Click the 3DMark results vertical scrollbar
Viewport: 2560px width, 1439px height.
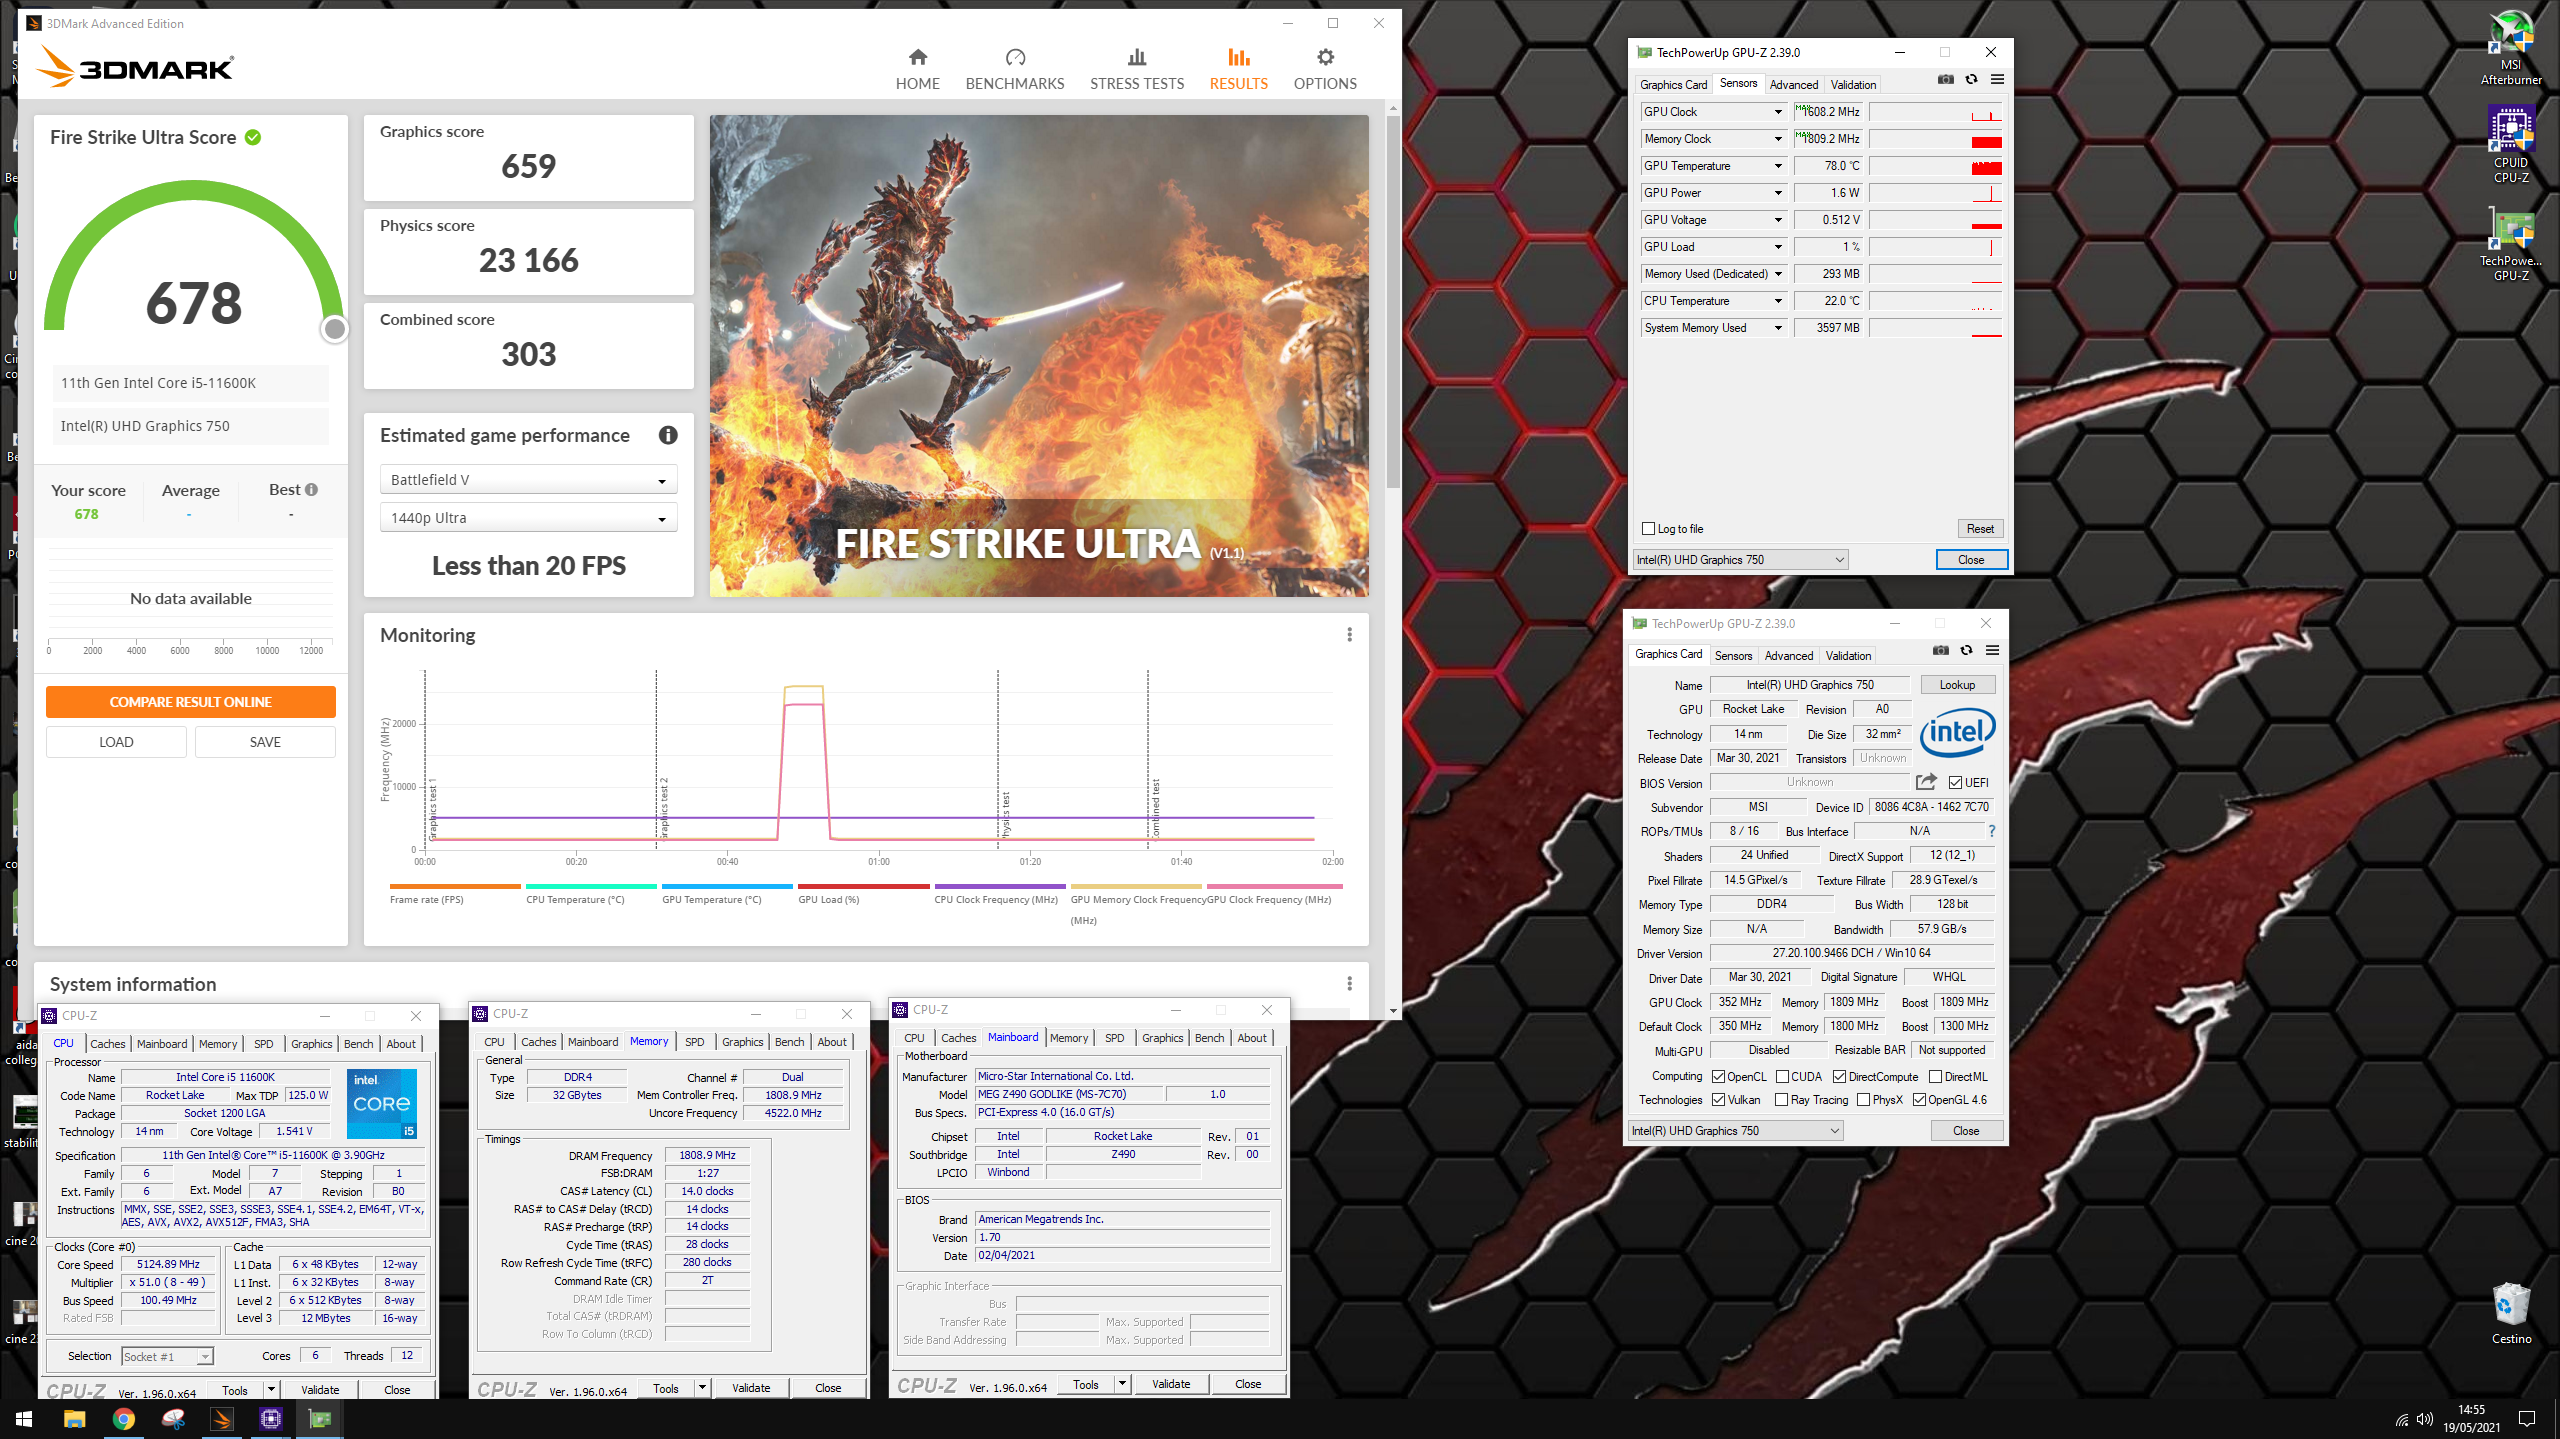[x=1393, y=301]
